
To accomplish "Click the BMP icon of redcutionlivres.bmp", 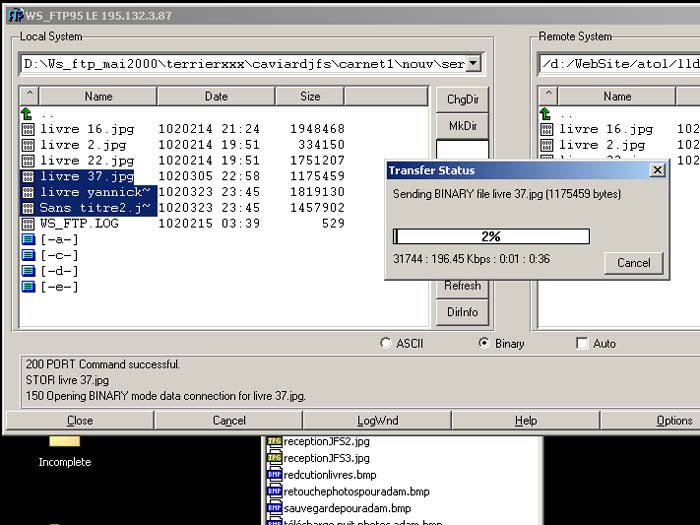I will coord(275,475).
